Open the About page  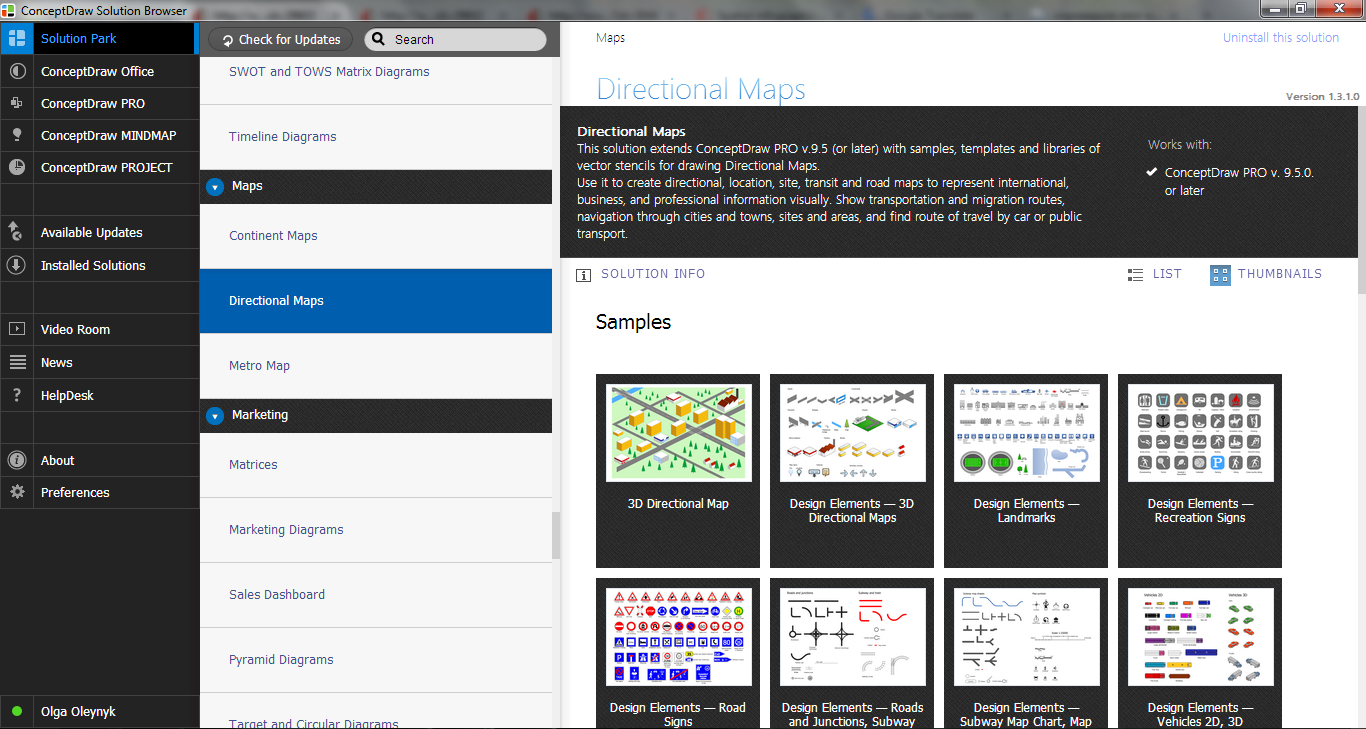(100, 460)
